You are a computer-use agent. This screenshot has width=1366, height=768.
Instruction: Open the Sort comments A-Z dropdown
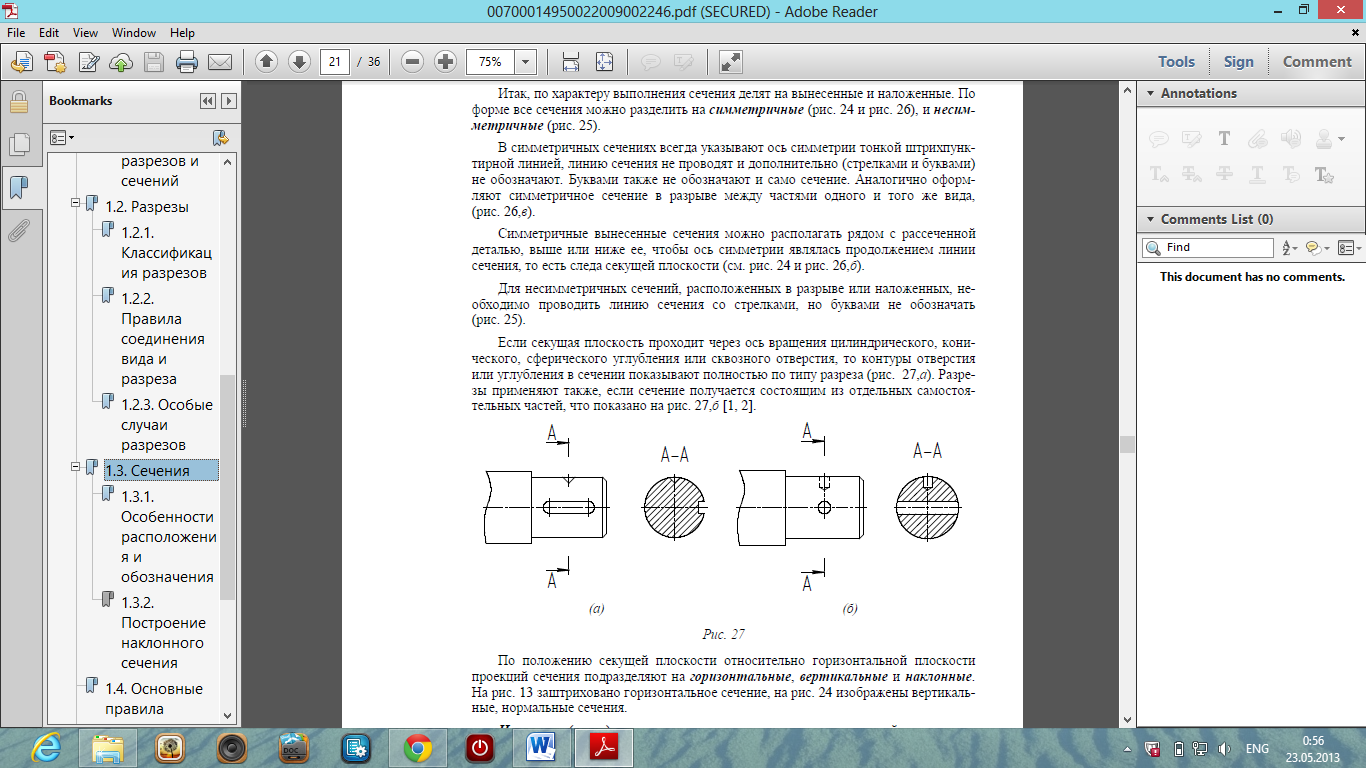[x=1289, y=247]
